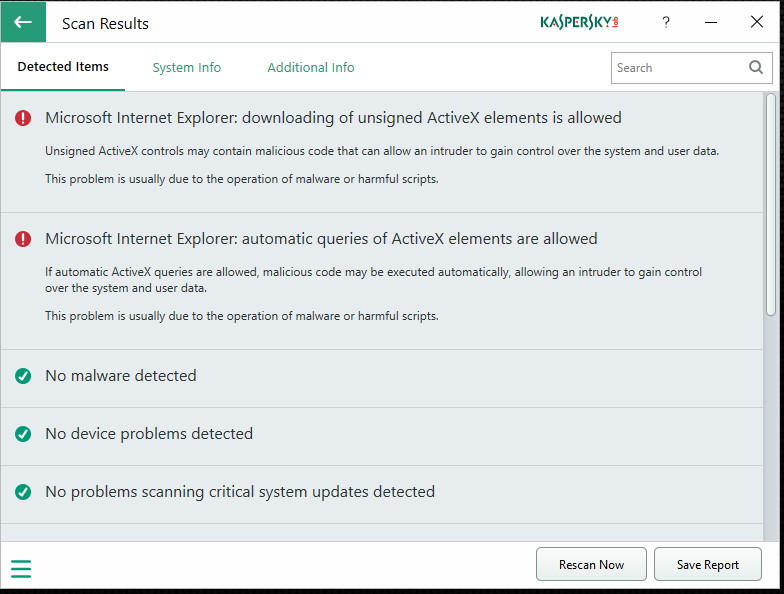Close the Scan Results window
Viewport: 784px width, 594px height.
tap(756, 22)
